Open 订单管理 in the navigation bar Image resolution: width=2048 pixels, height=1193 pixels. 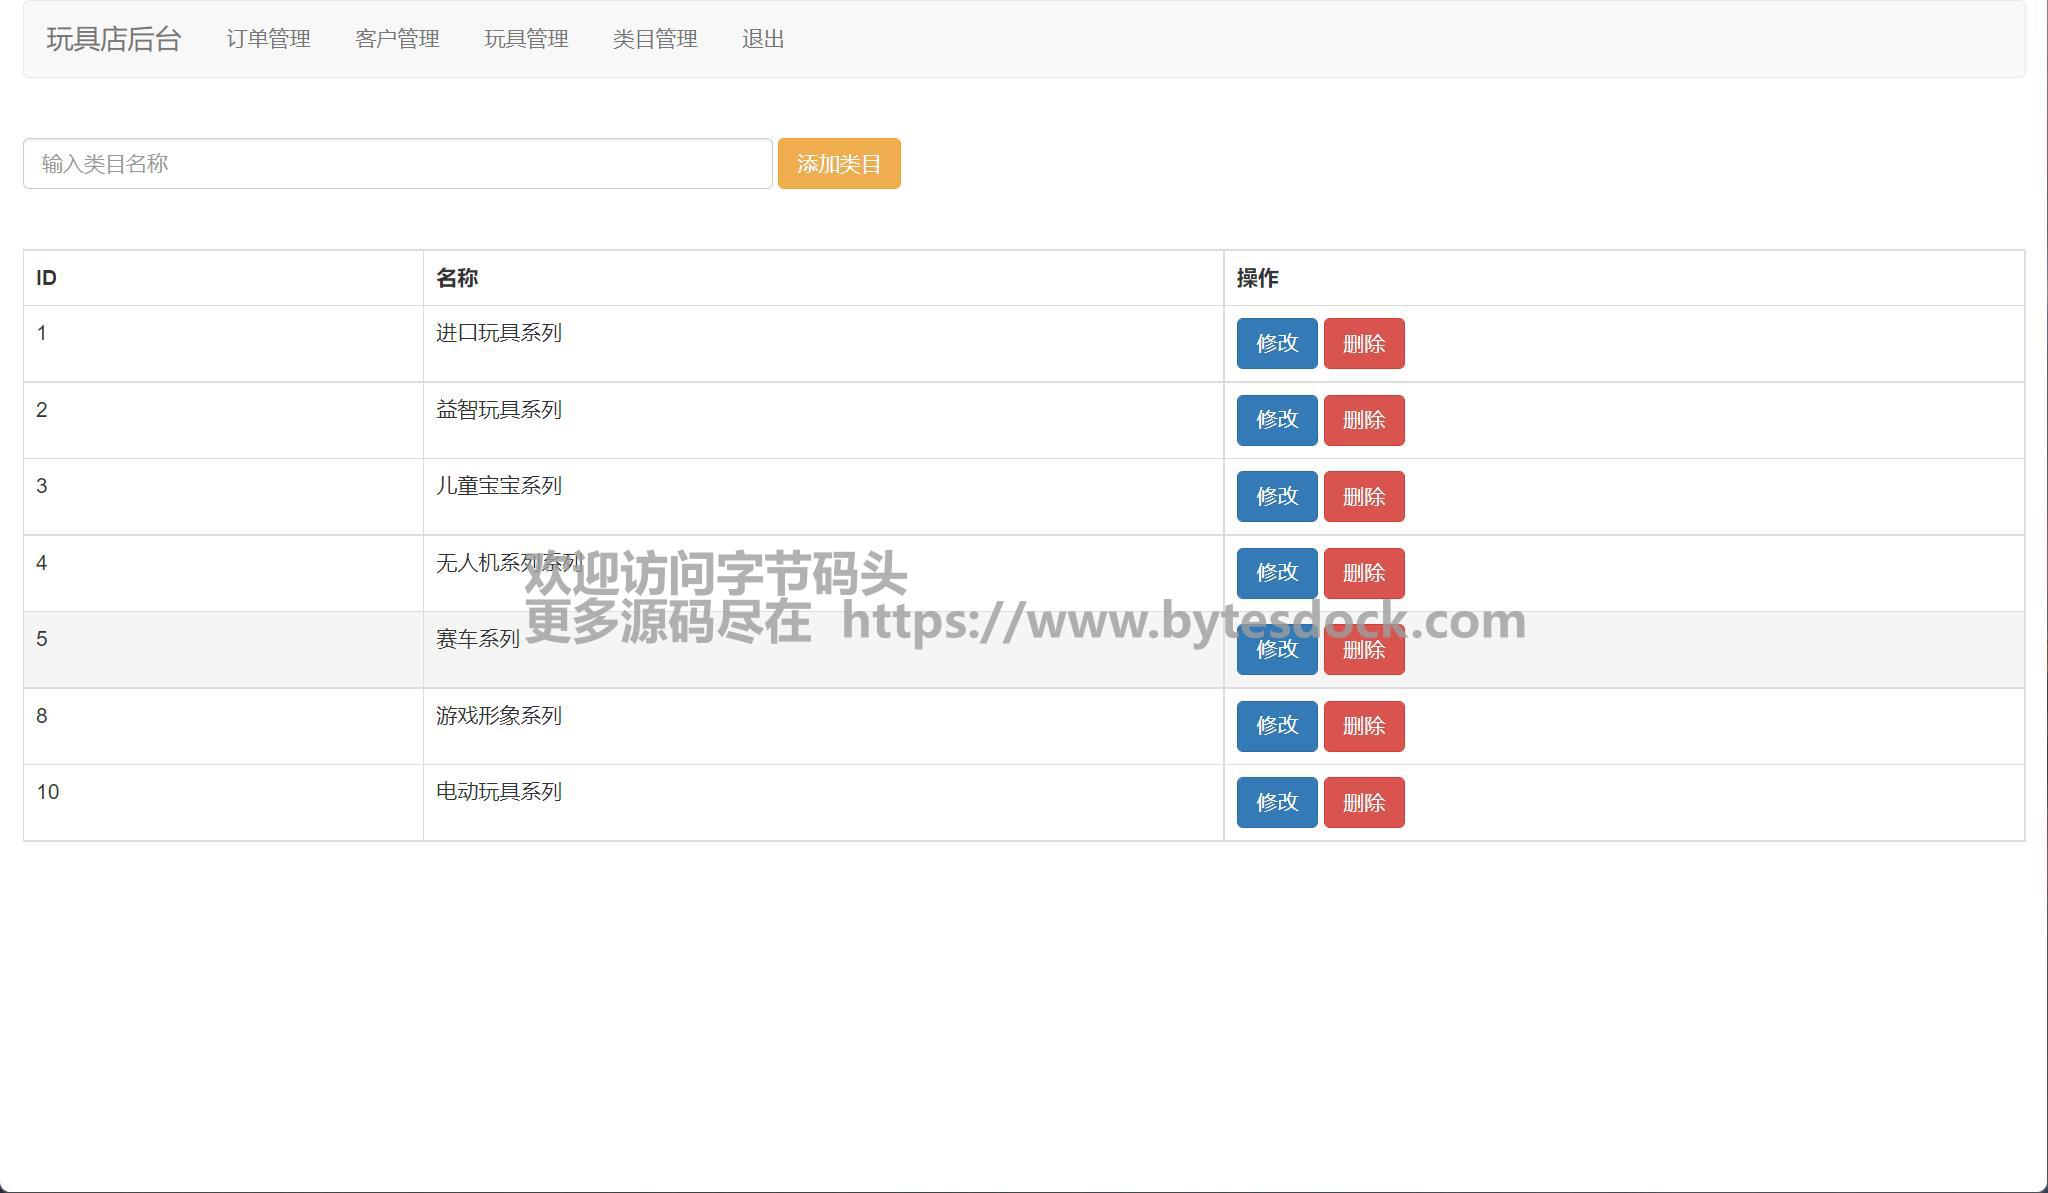268,39
